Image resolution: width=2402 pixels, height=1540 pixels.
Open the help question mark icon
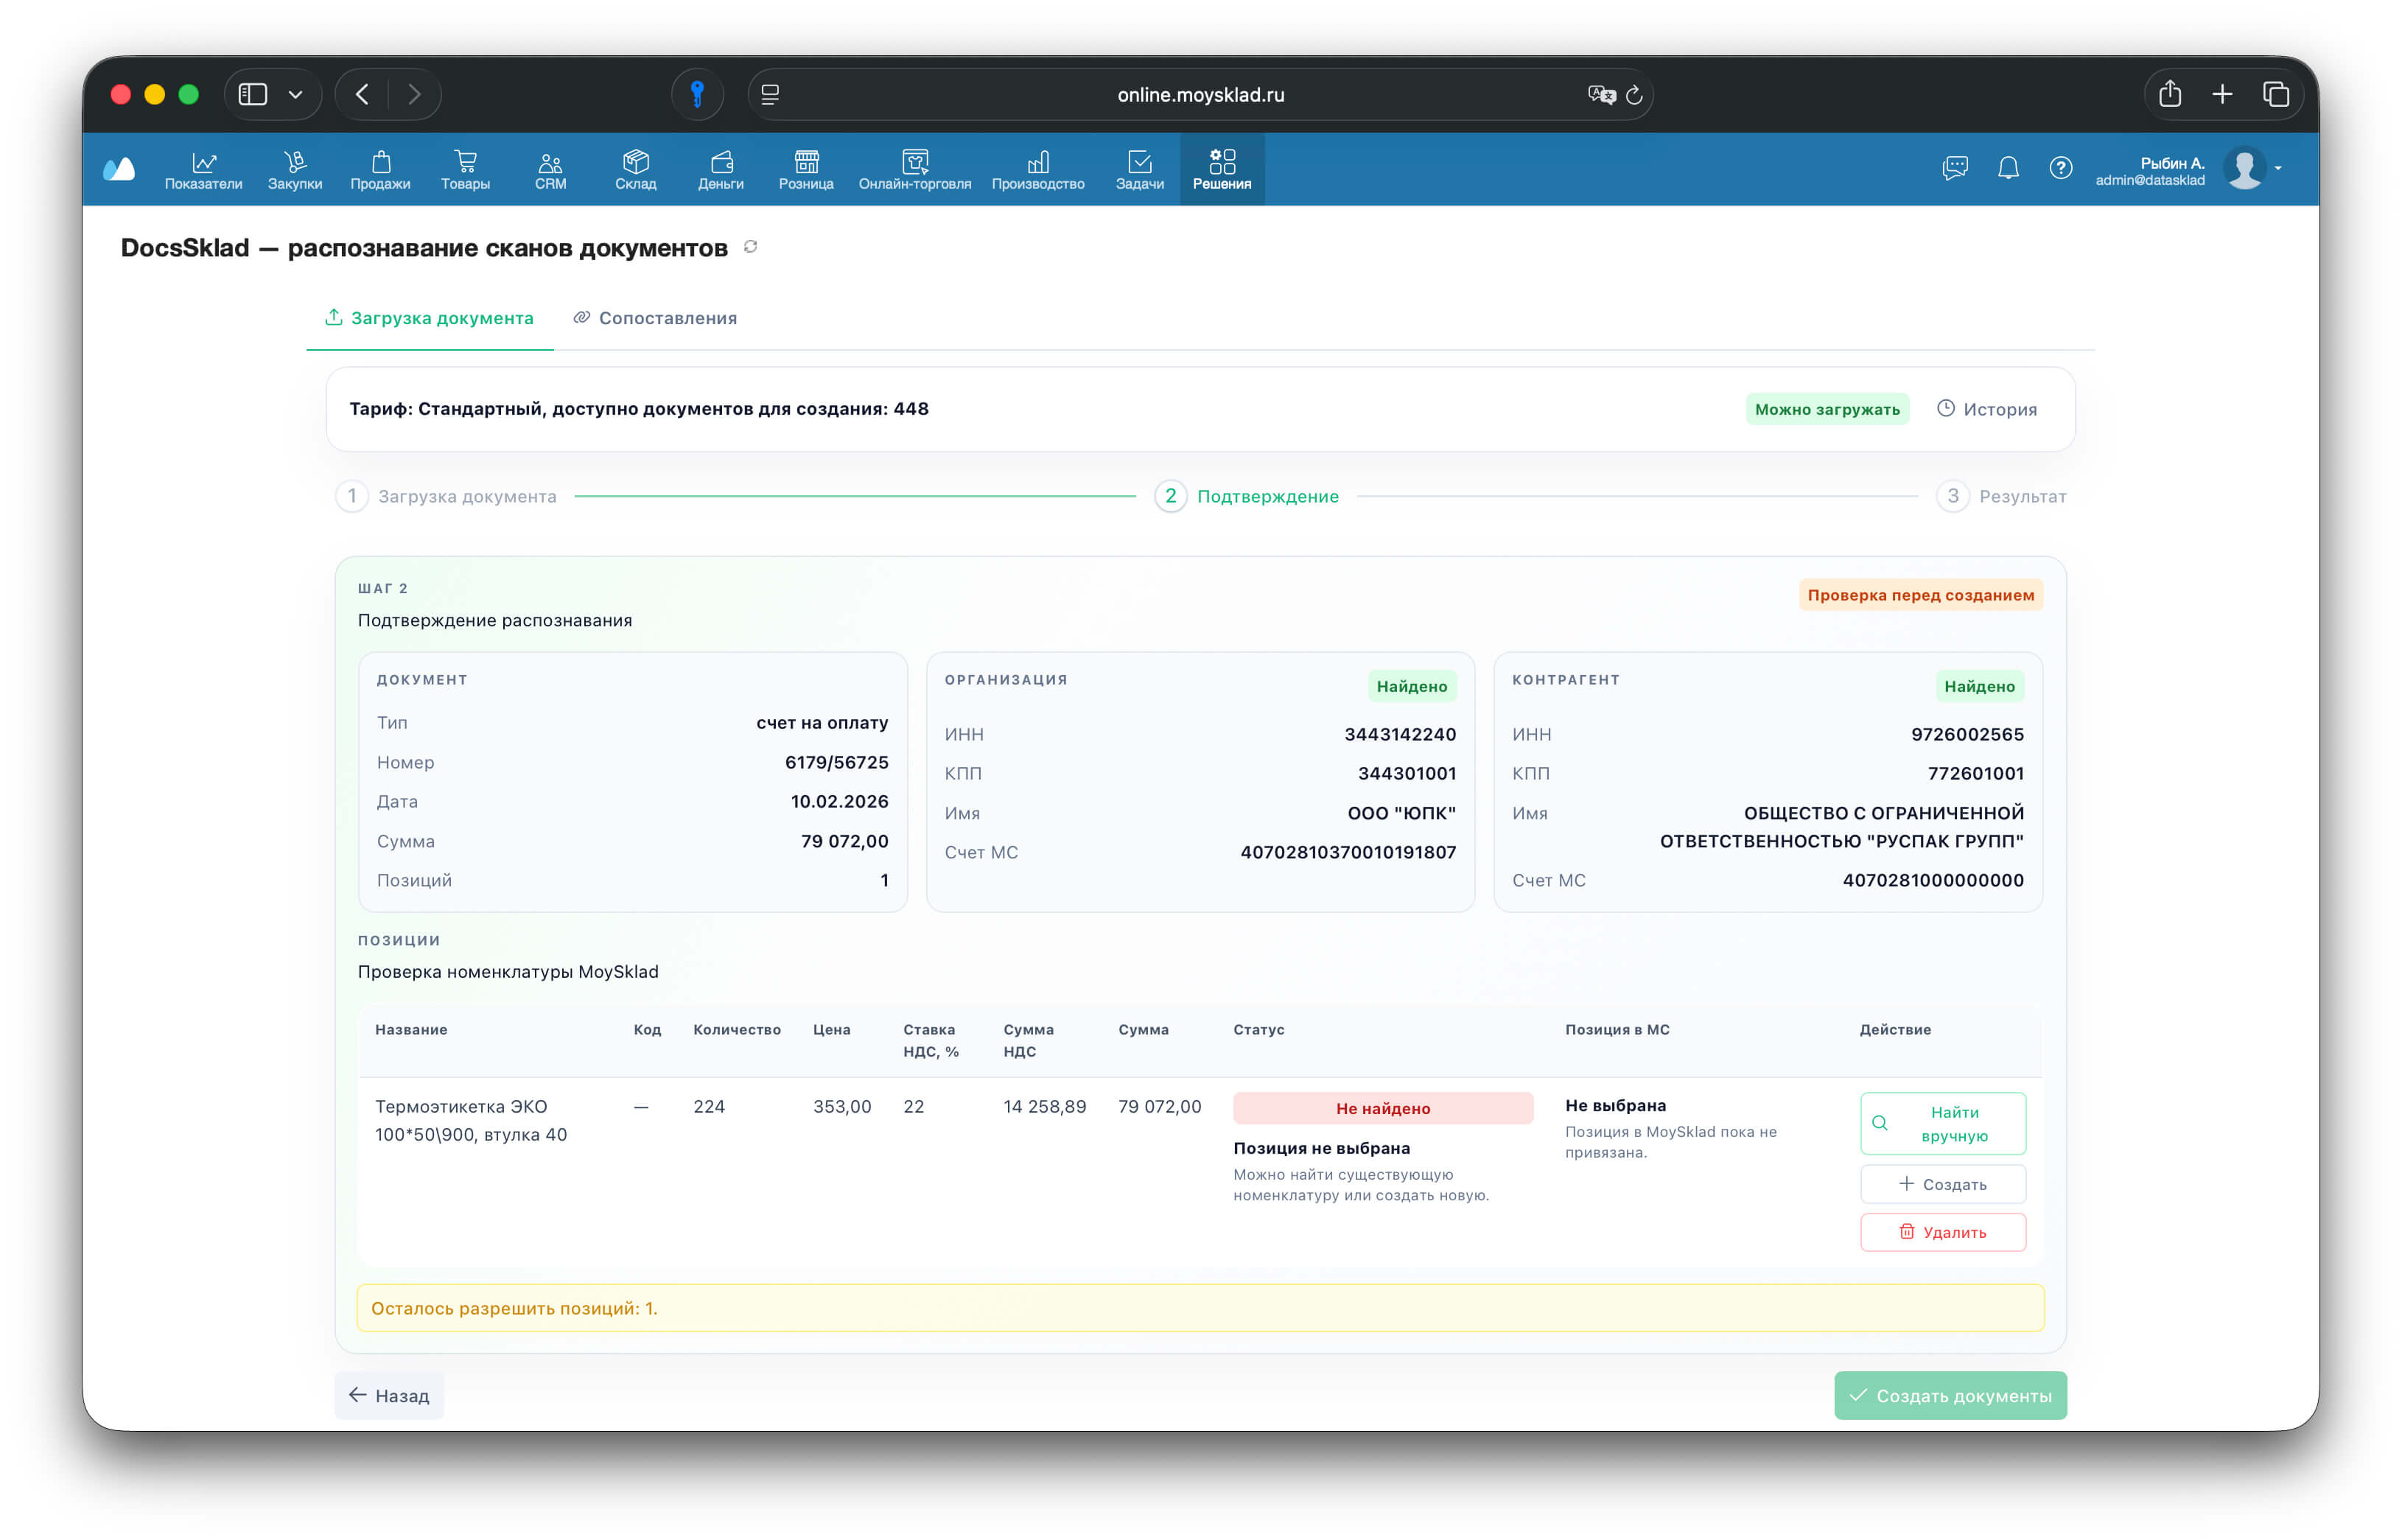pyautogui.click(x=2060, y=167)
